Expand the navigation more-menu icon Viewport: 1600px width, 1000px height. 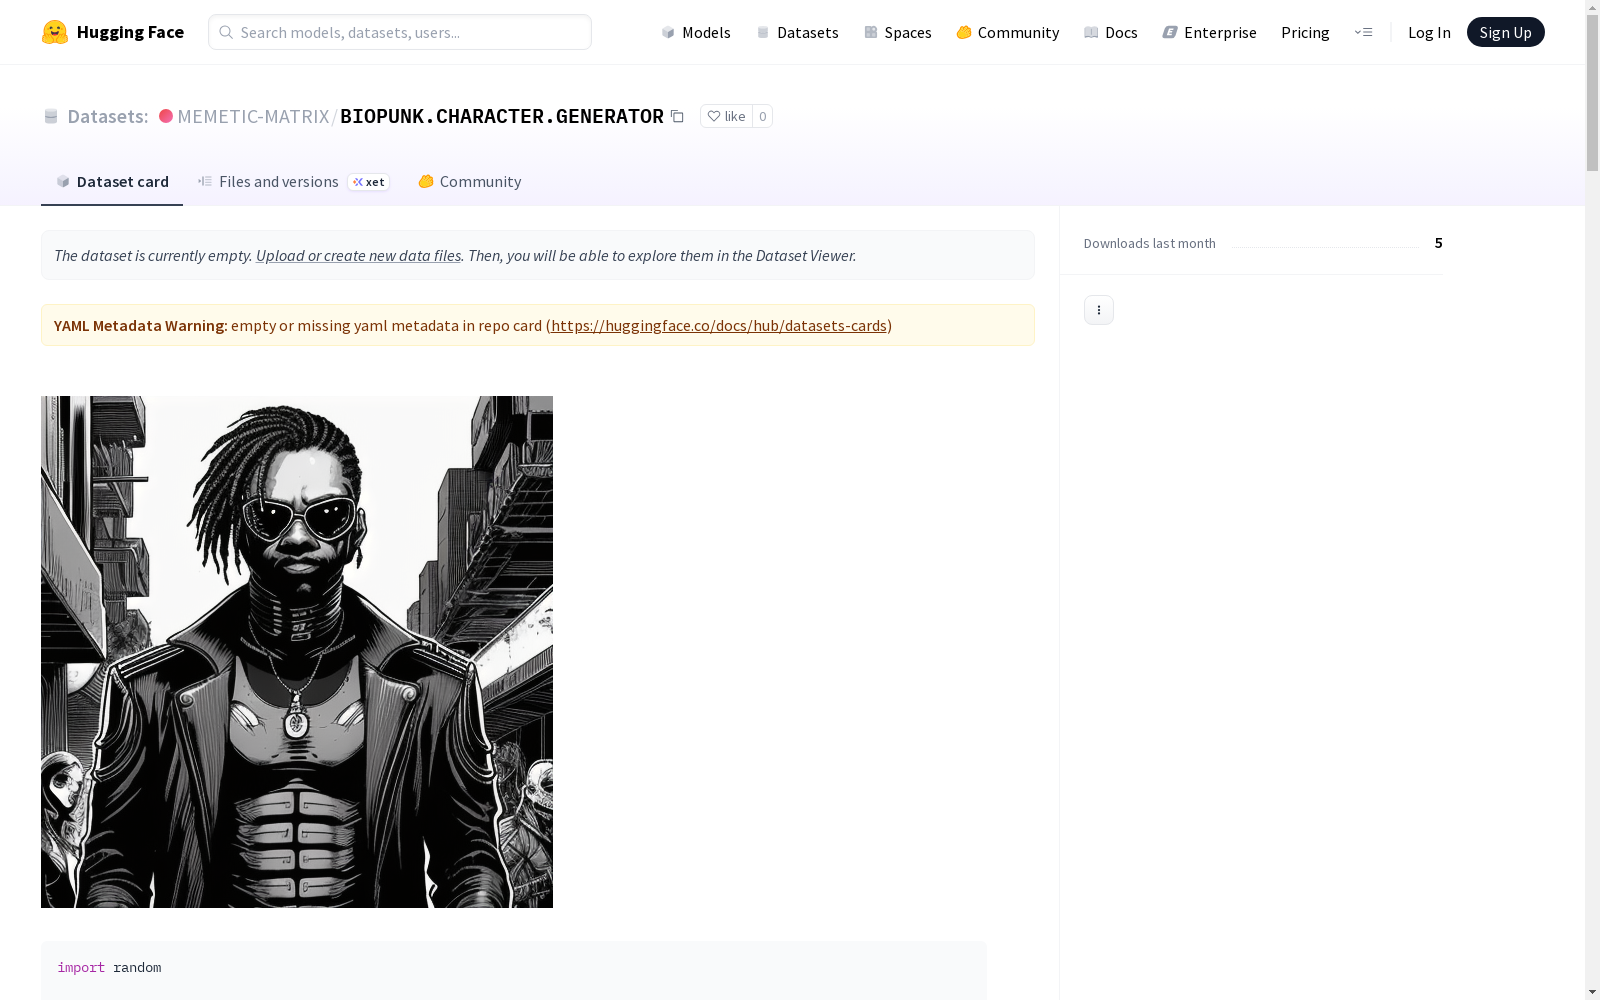tap(1363, 32)
